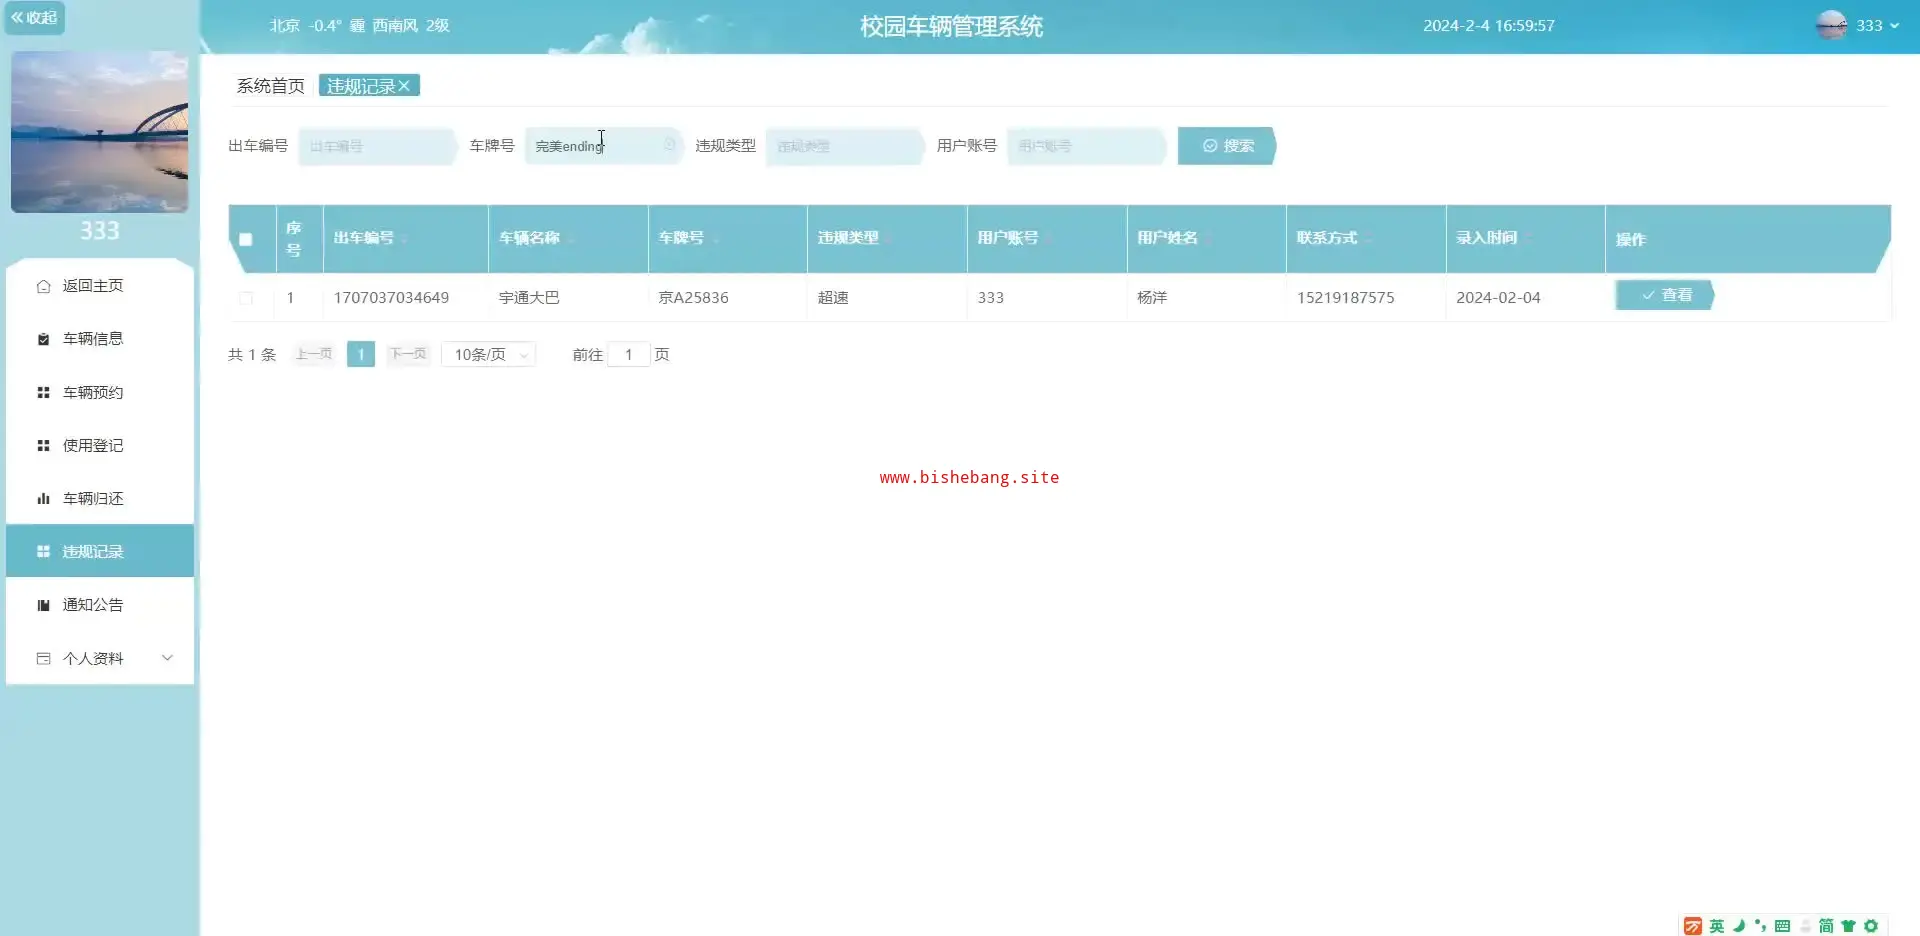Open 使用登记 from the sidebar
Image resolution: width=1920 pixels, height=936 pixels.
click(100, 446)
